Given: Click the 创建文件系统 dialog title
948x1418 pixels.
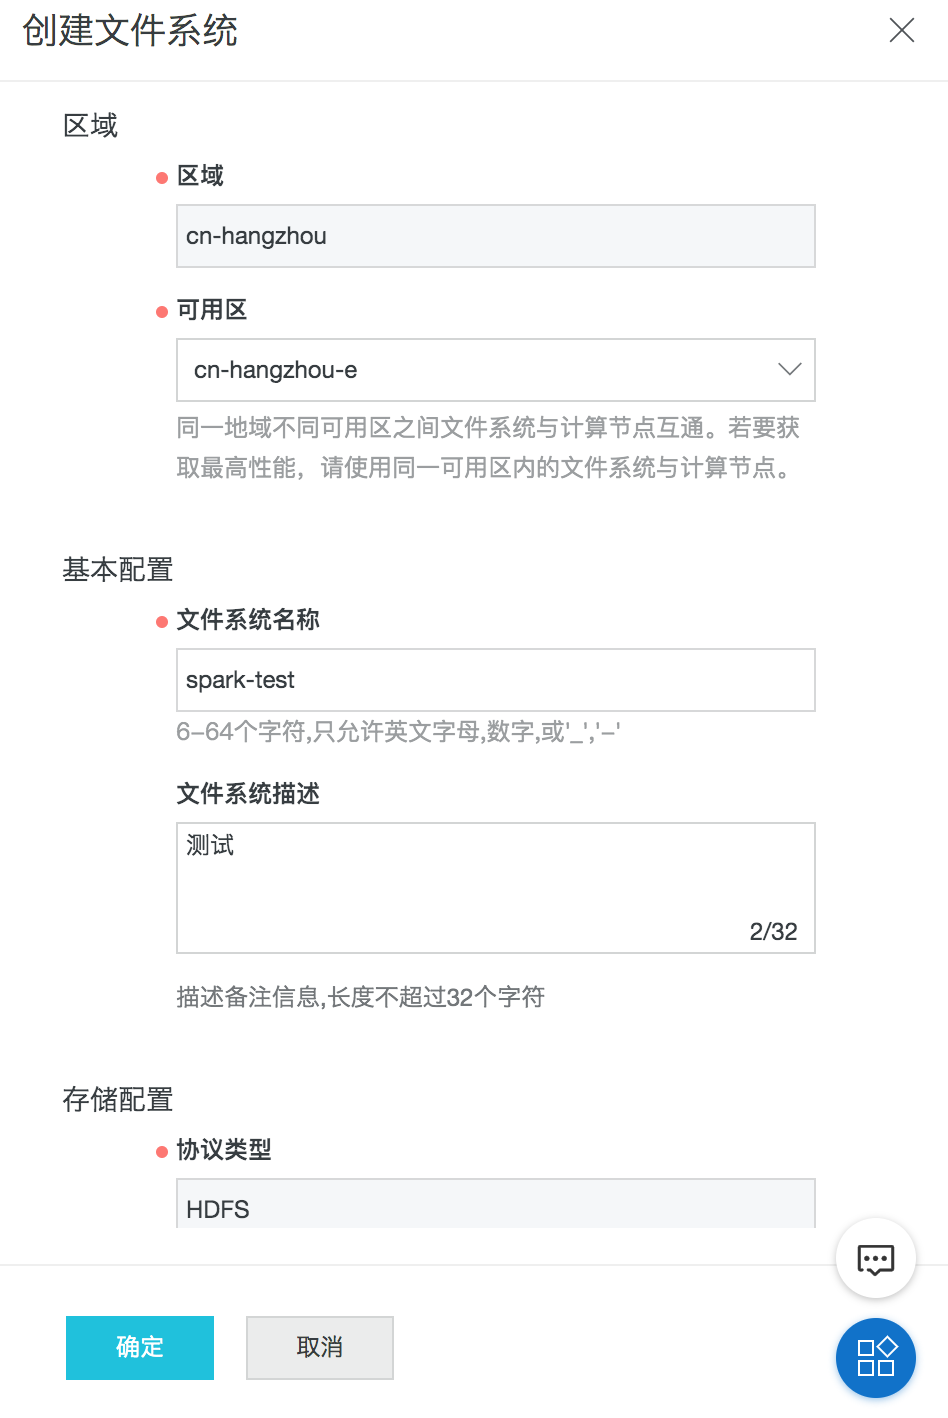Looking at the screenshot, I should pyautogui.click(x=130, y=31).
